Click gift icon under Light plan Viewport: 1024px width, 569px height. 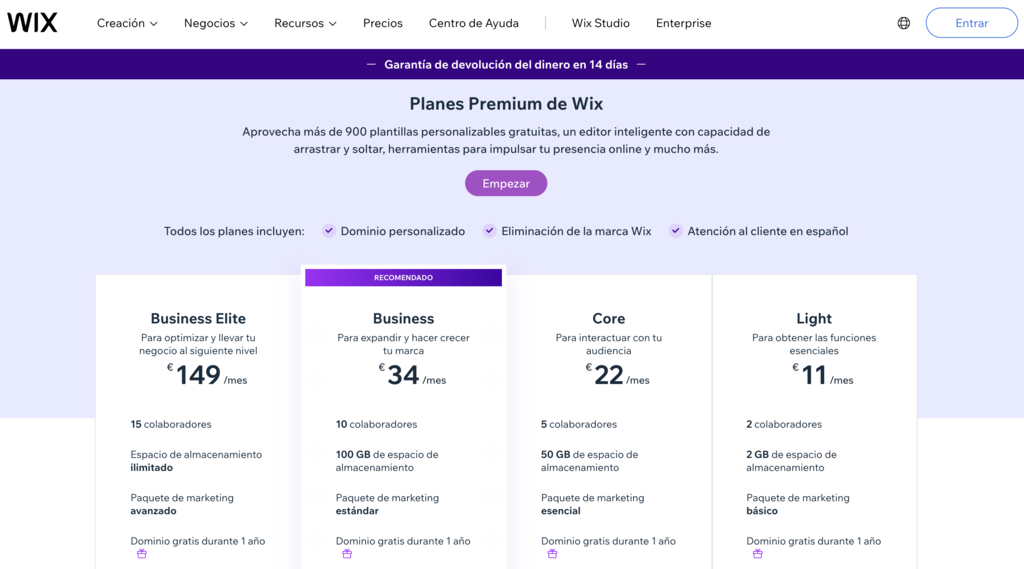(x=757, y=553)
